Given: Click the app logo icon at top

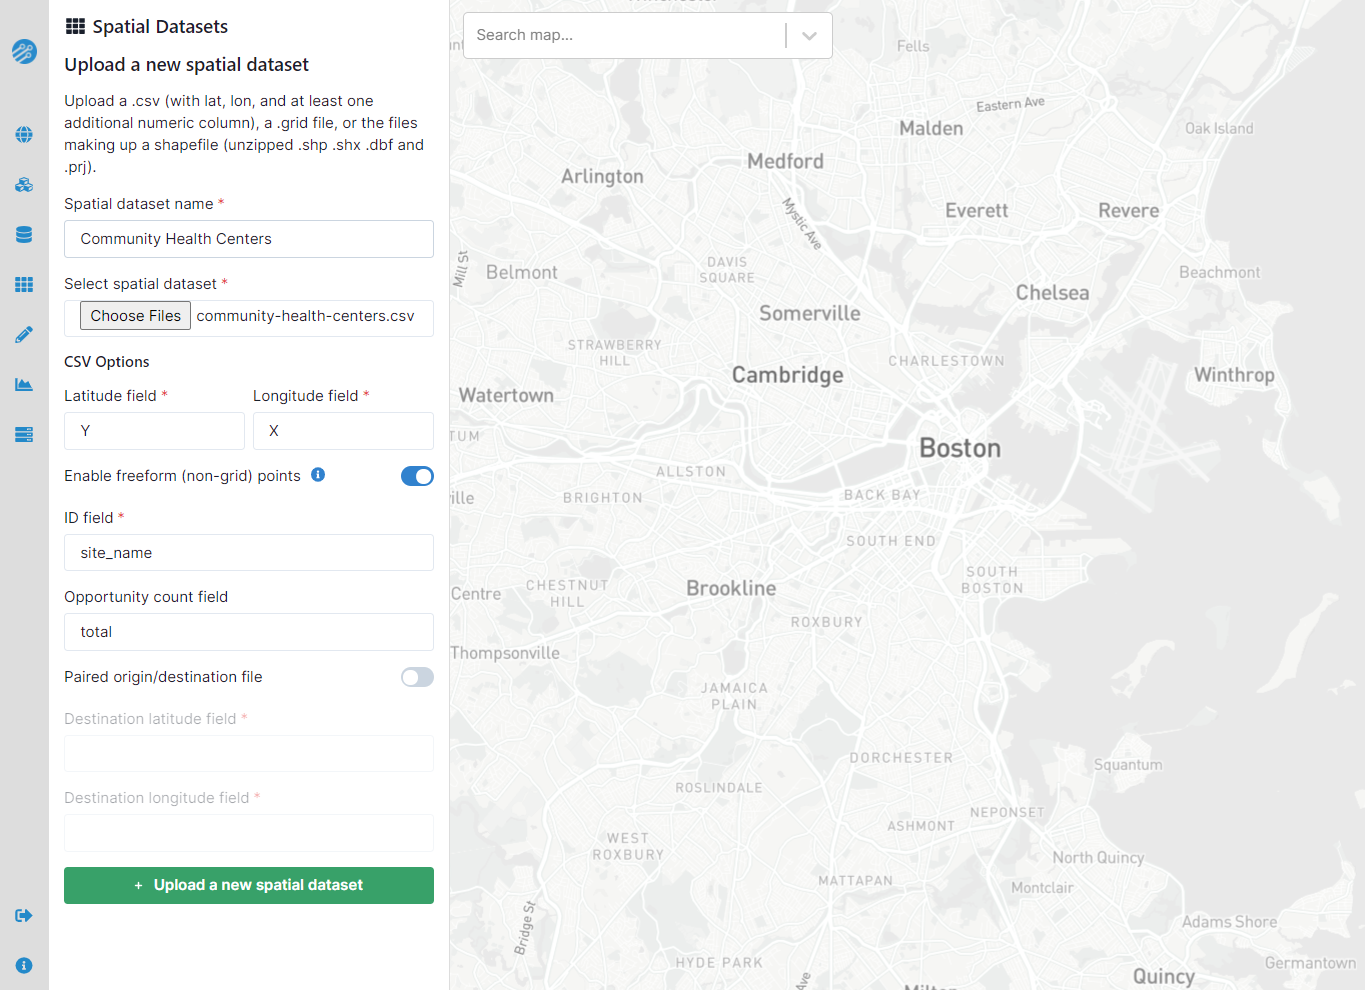Looking at the screenshot, I should [x=23, y=51].
